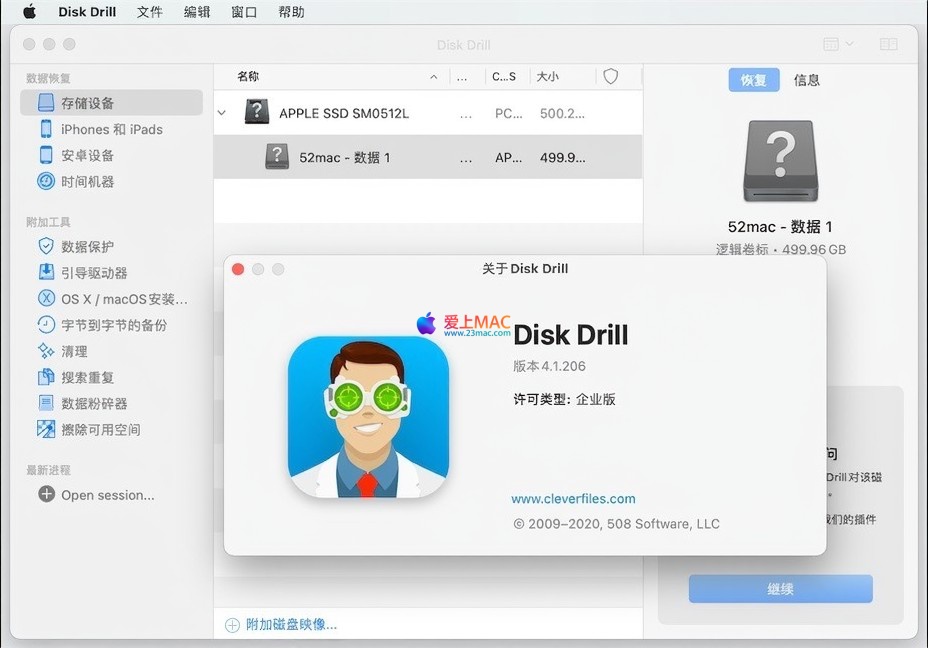The image size is (928, 648).
Task: Select Android devices (安卓设备) icon
Action: click(x=46, y=155)
